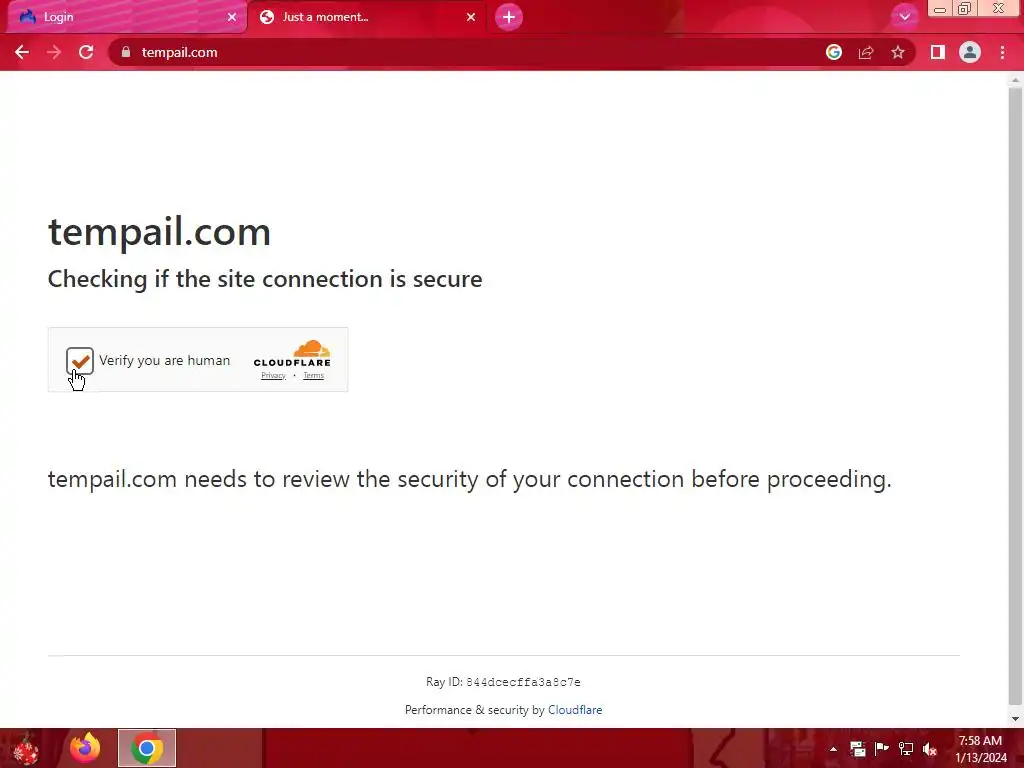Bookmark this page with the star
Image resolution: width=1024 pixels, height=768 pixels.
click(898, 52)
